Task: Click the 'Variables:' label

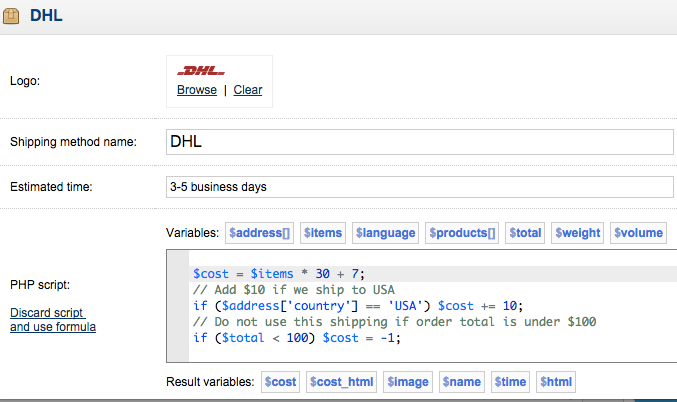Action: [x=193, y=233]
